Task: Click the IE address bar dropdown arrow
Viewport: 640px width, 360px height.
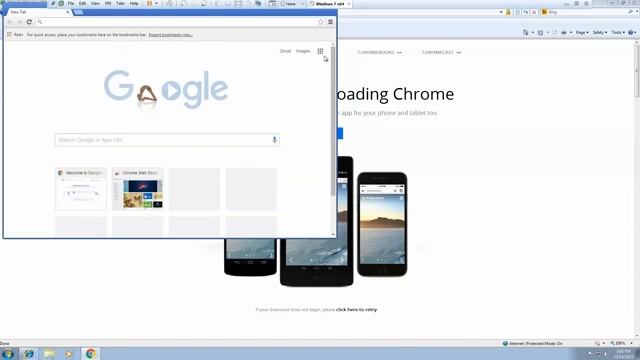Action: (501, 12)
